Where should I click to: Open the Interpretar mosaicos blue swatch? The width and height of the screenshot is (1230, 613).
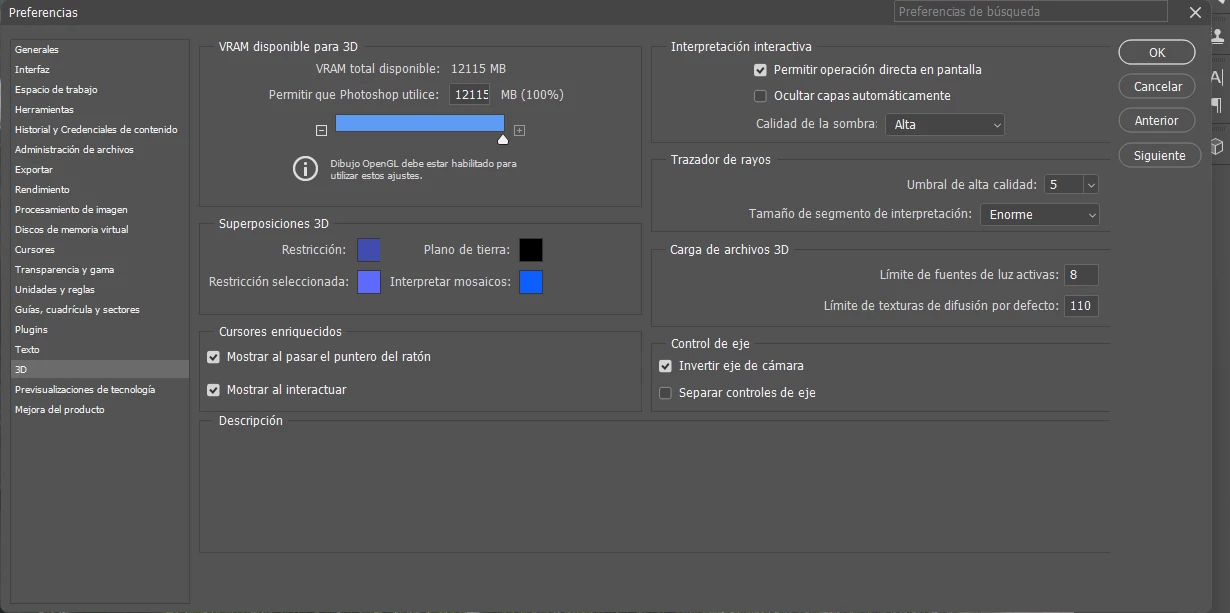click(531, 282)
